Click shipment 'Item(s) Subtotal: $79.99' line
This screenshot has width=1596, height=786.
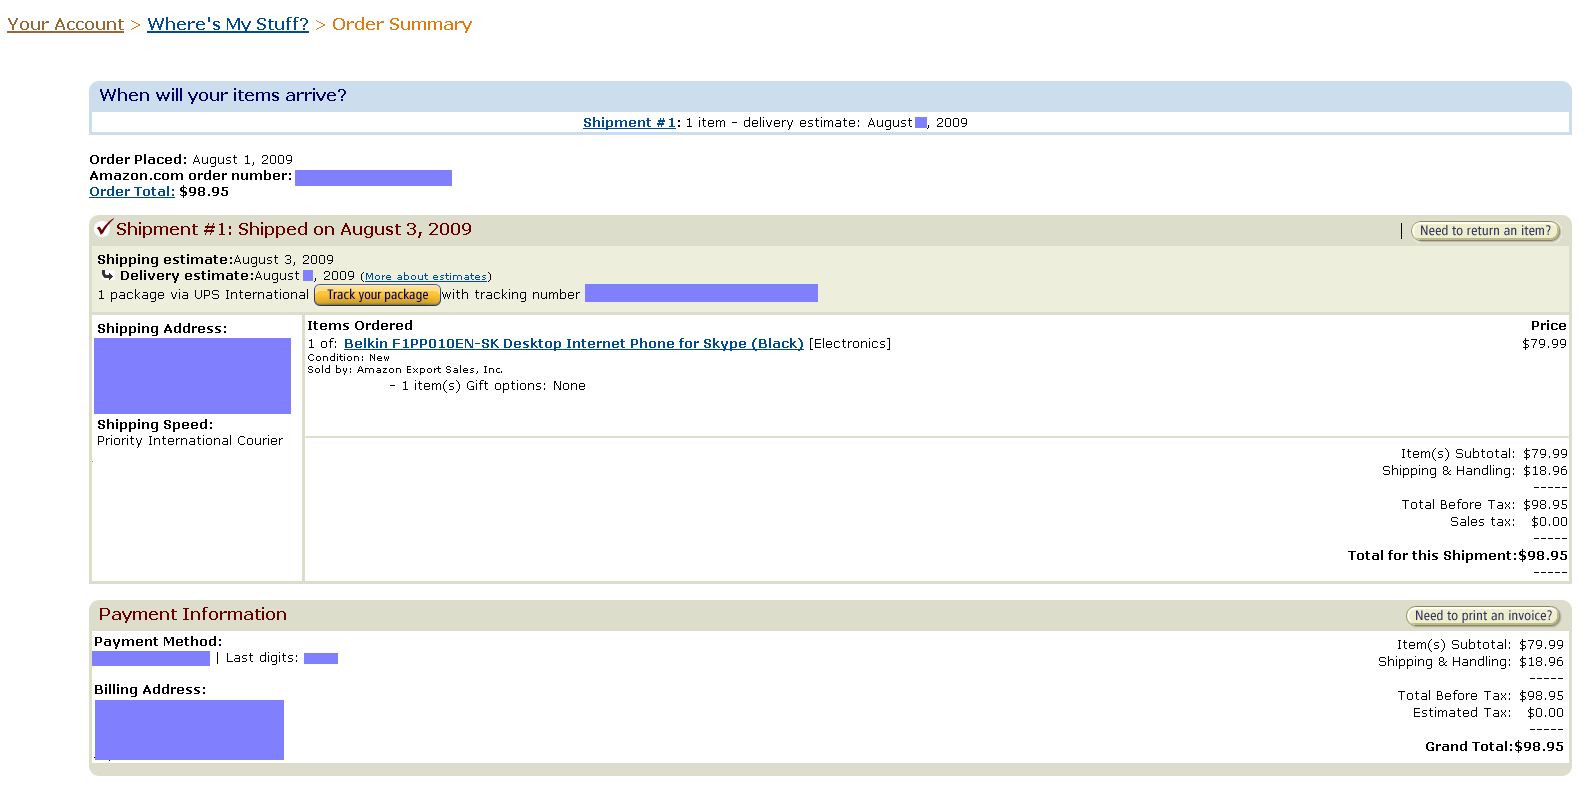pos(1484,454)
